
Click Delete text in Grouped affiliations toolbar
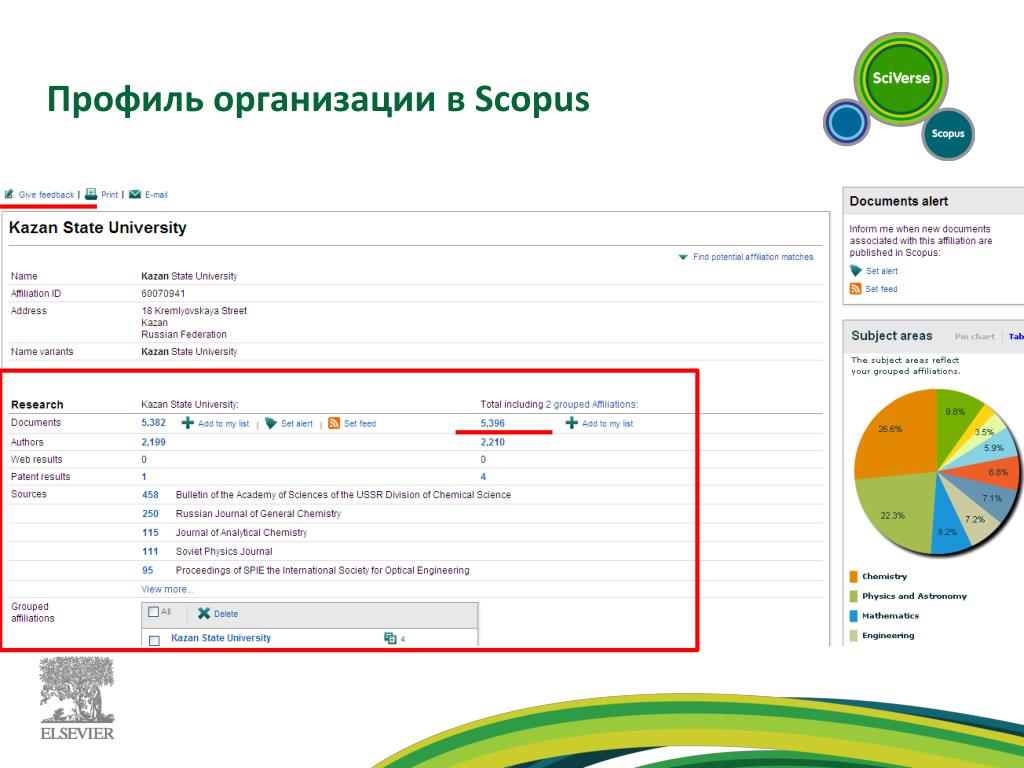click(x=226, y=614)
